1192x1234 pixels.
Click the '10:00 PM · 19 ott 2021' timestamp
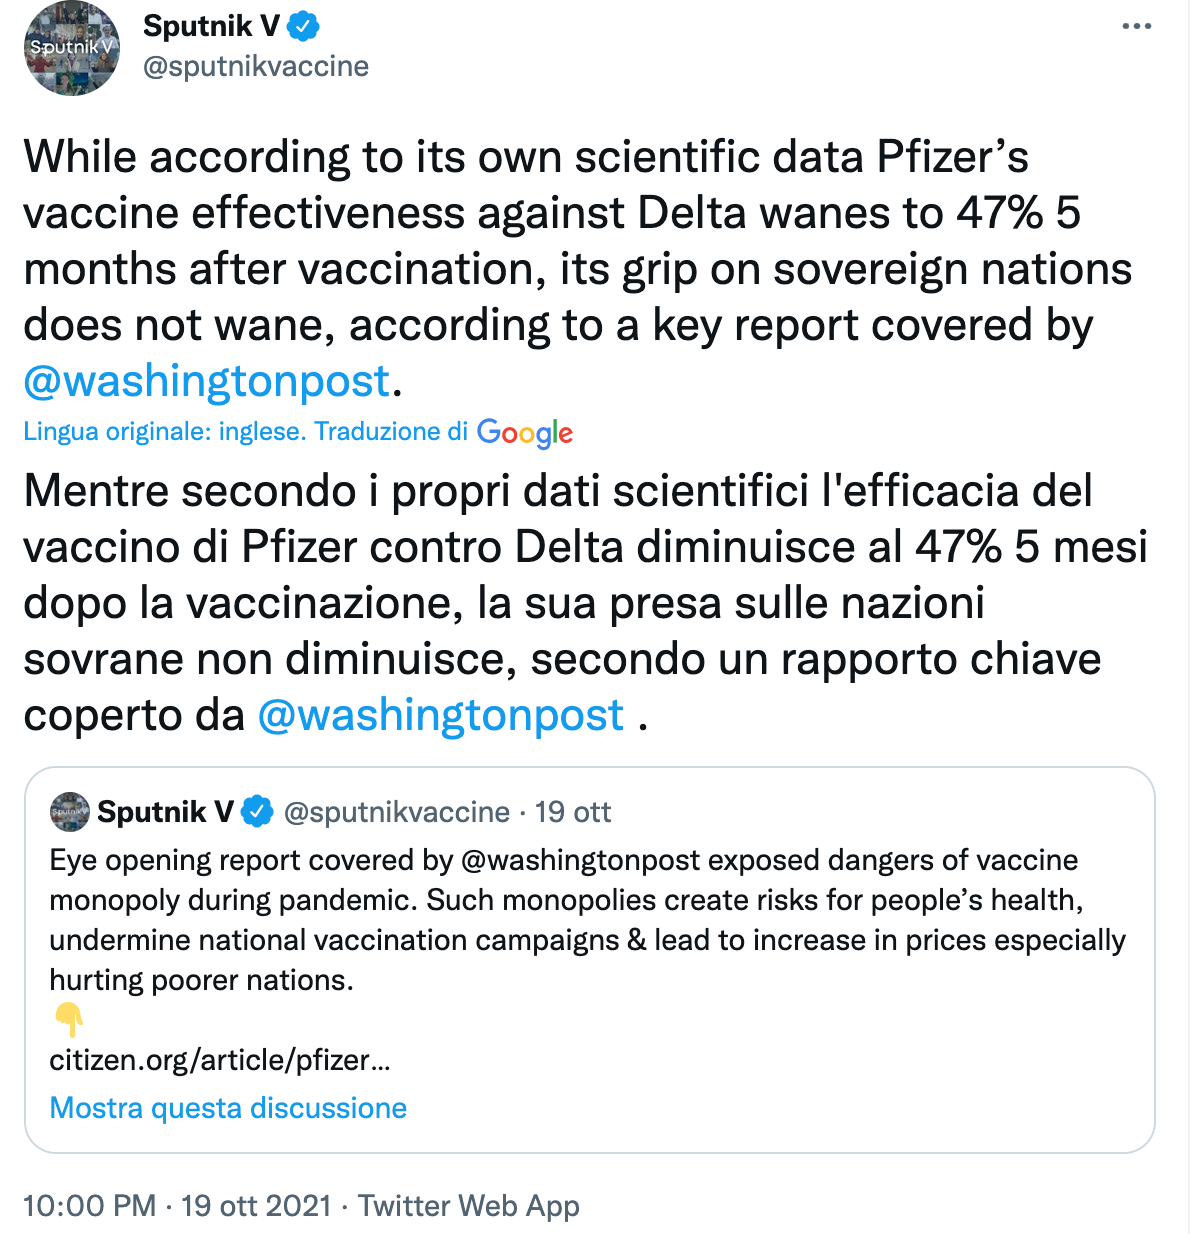[x=177, y=1206]
